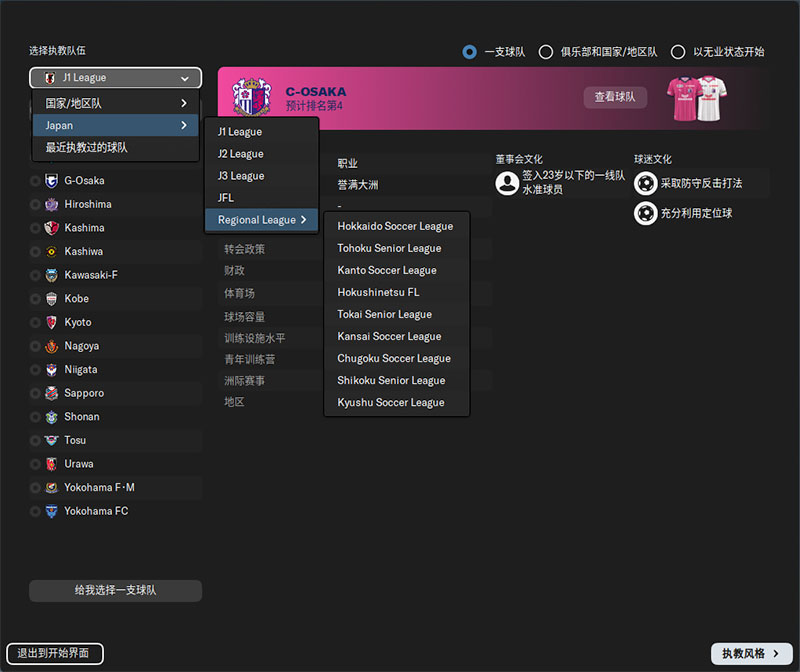Screen dimensions: 800x672
Task: Select the 以无业状态开始 radio option
Action: click(678, 52)
